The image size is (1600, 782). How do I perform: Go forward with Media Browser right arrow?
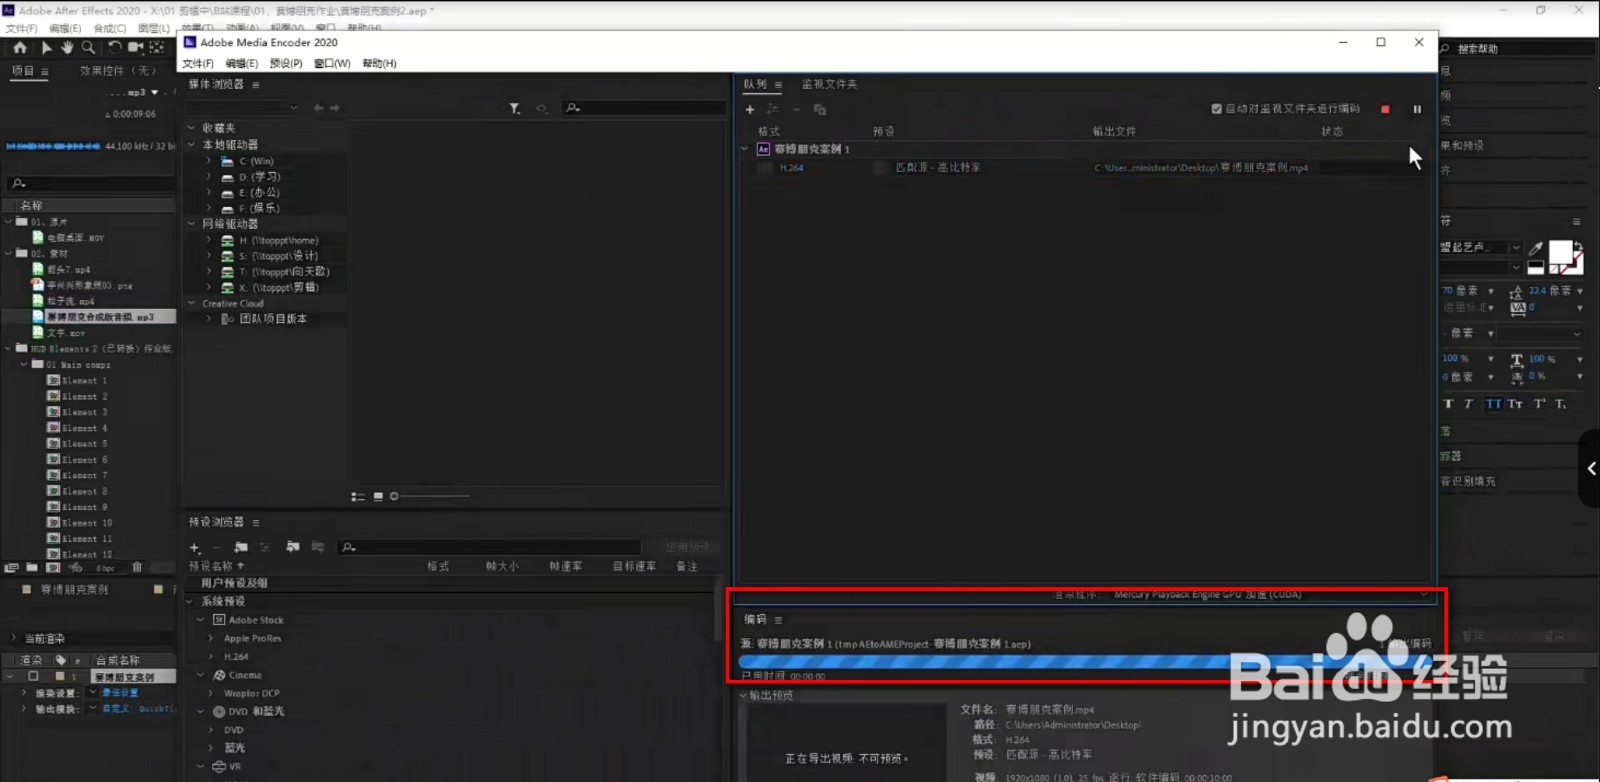point(335,108)
